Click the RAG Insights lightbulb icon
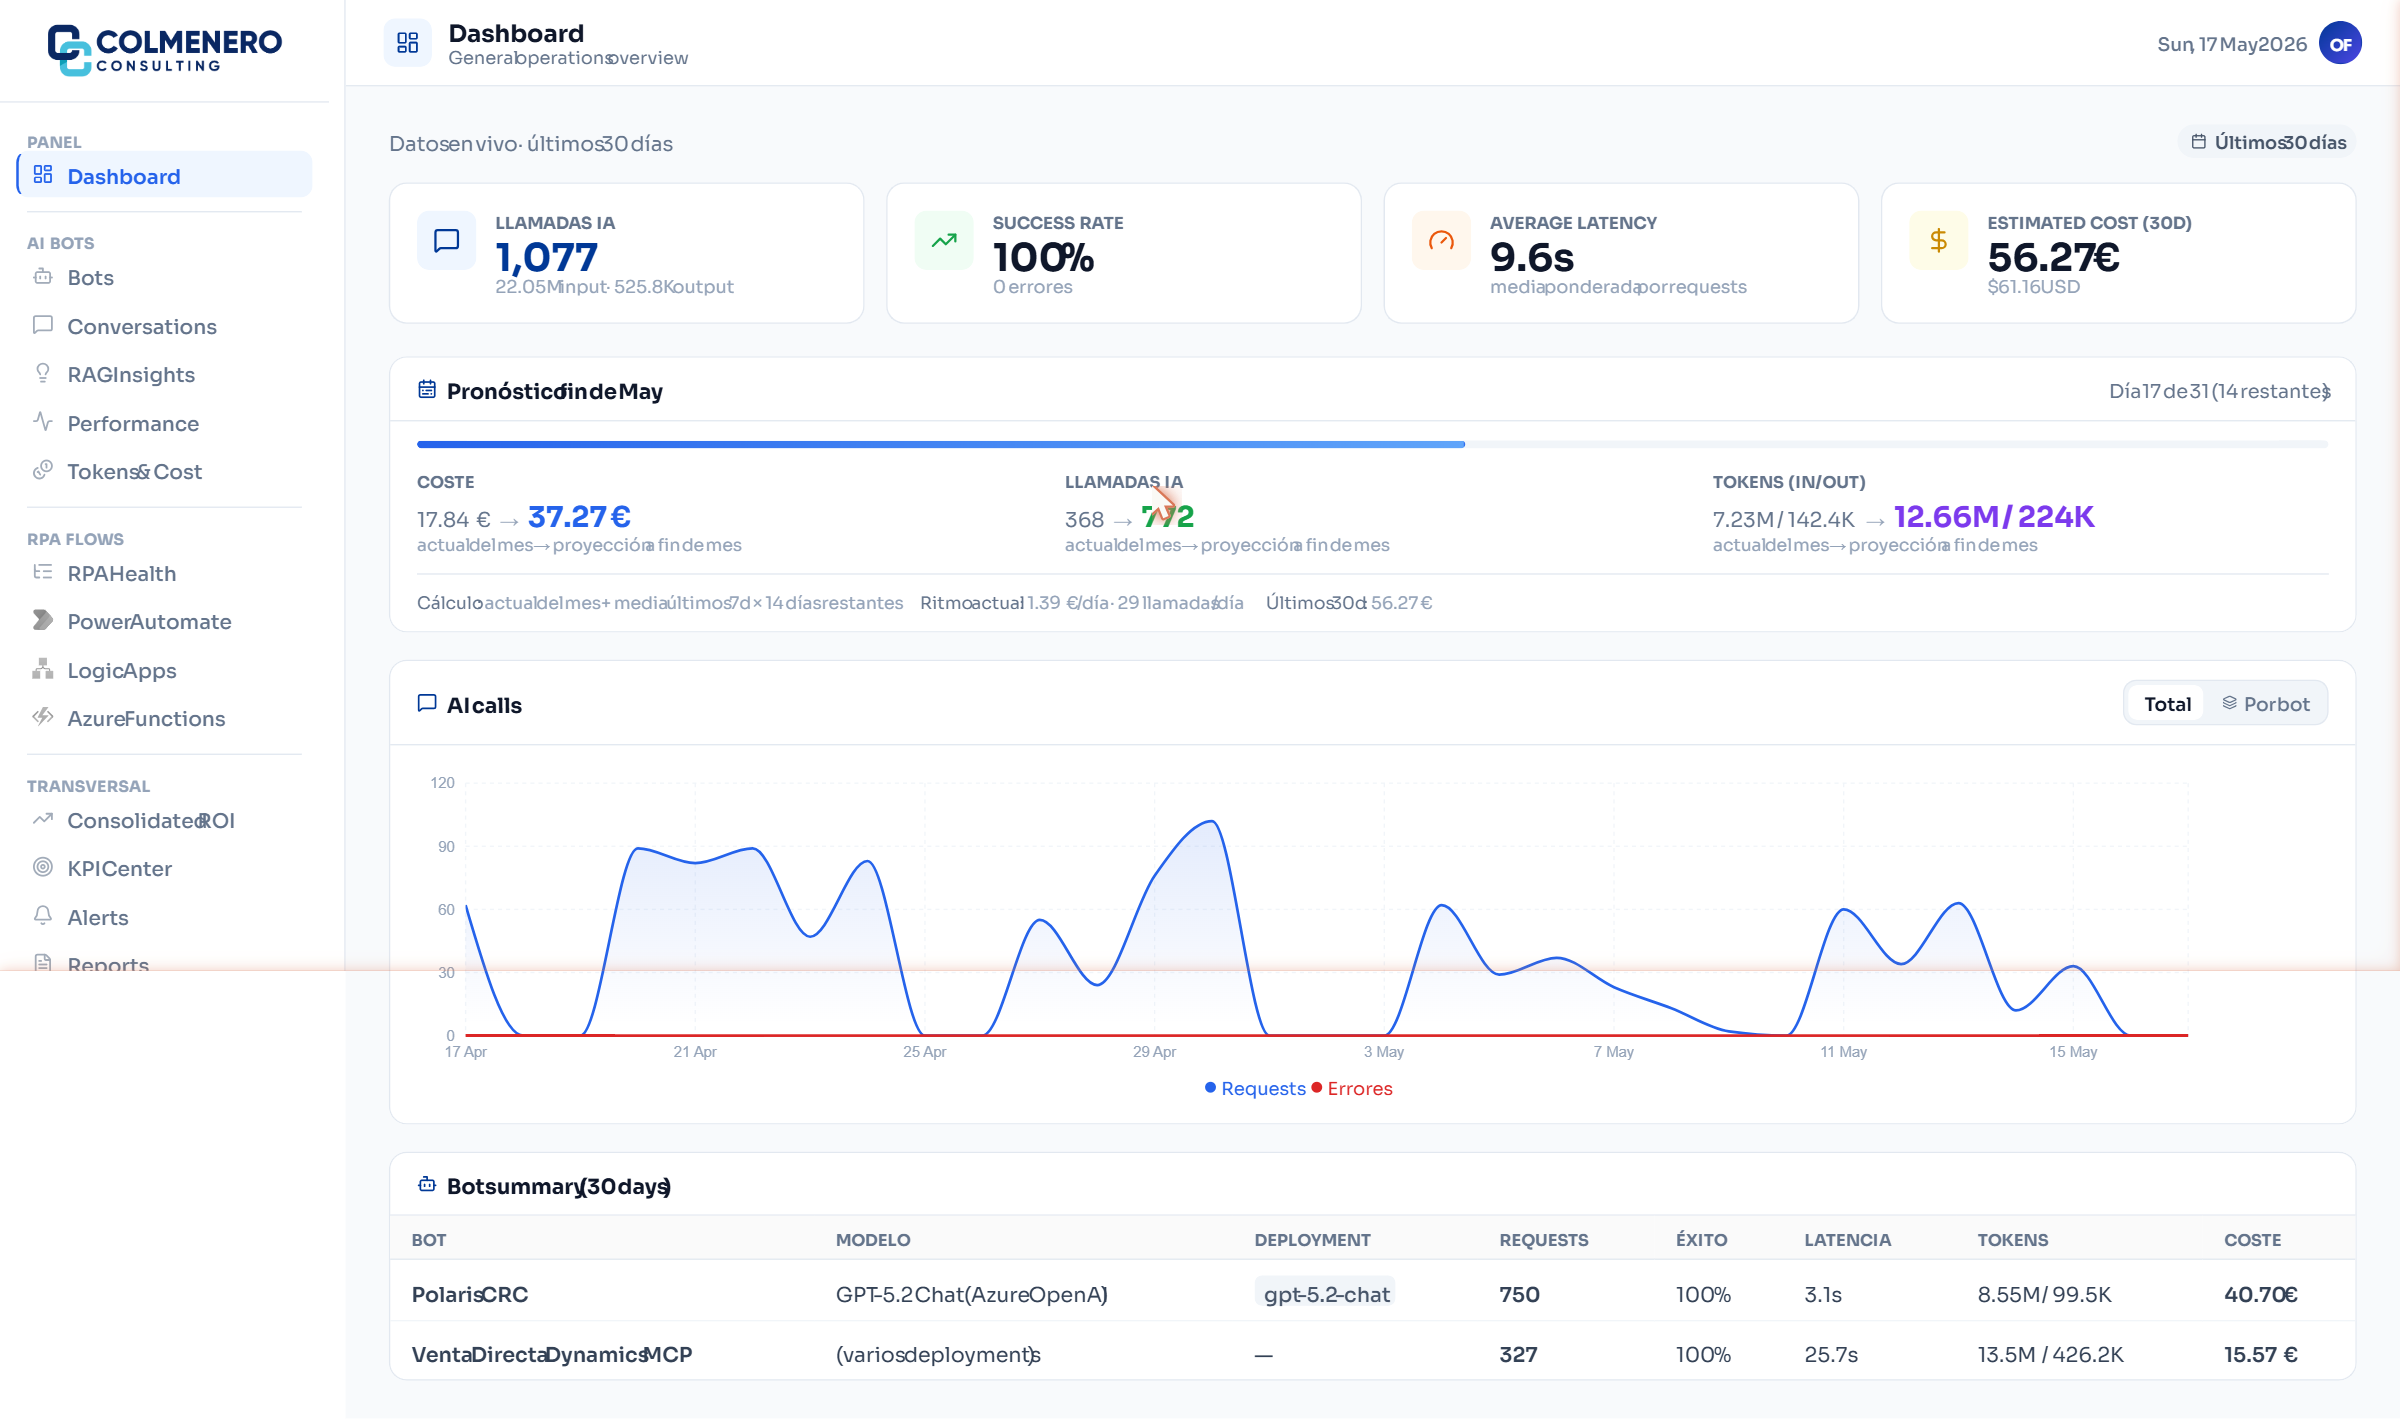The height and width of the screenshot is (1419, 2400). point(43,374)
